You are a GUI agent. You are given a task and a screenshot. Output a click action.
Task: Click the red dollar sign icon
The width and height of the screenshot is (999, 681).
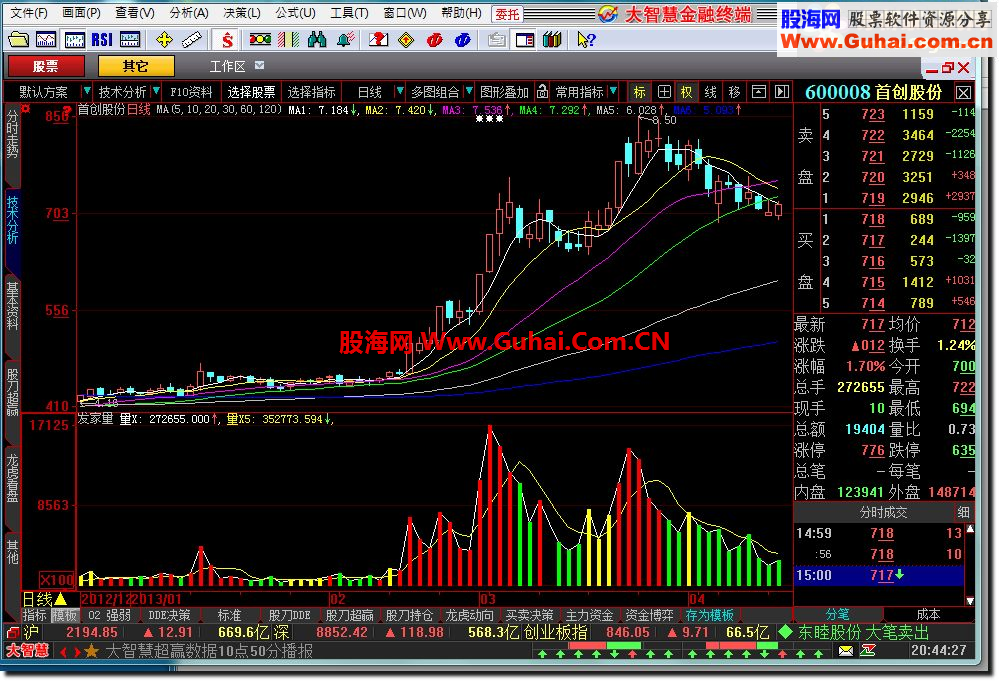pos(227,40)
